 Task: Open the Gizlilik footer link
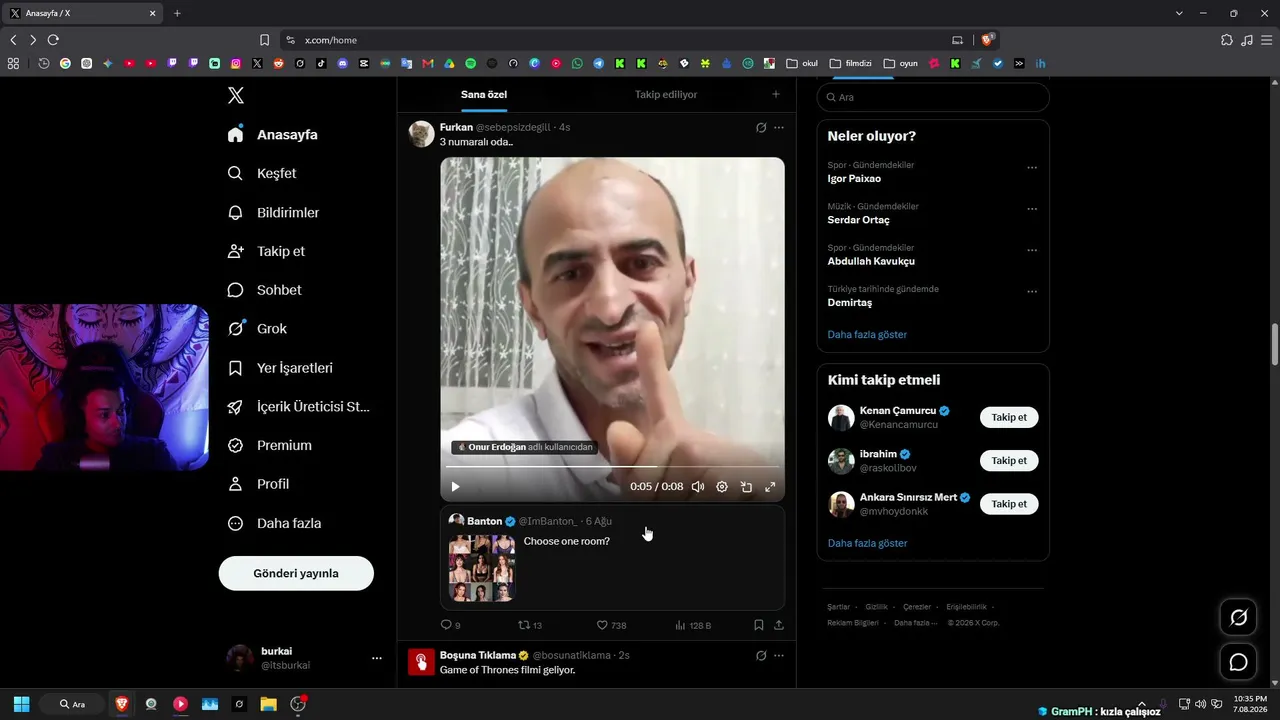(x=876, y=607)
